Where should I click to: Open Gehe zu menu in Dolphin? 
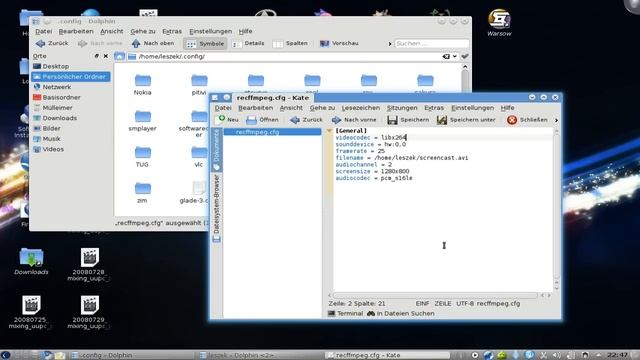click(143, 31)
